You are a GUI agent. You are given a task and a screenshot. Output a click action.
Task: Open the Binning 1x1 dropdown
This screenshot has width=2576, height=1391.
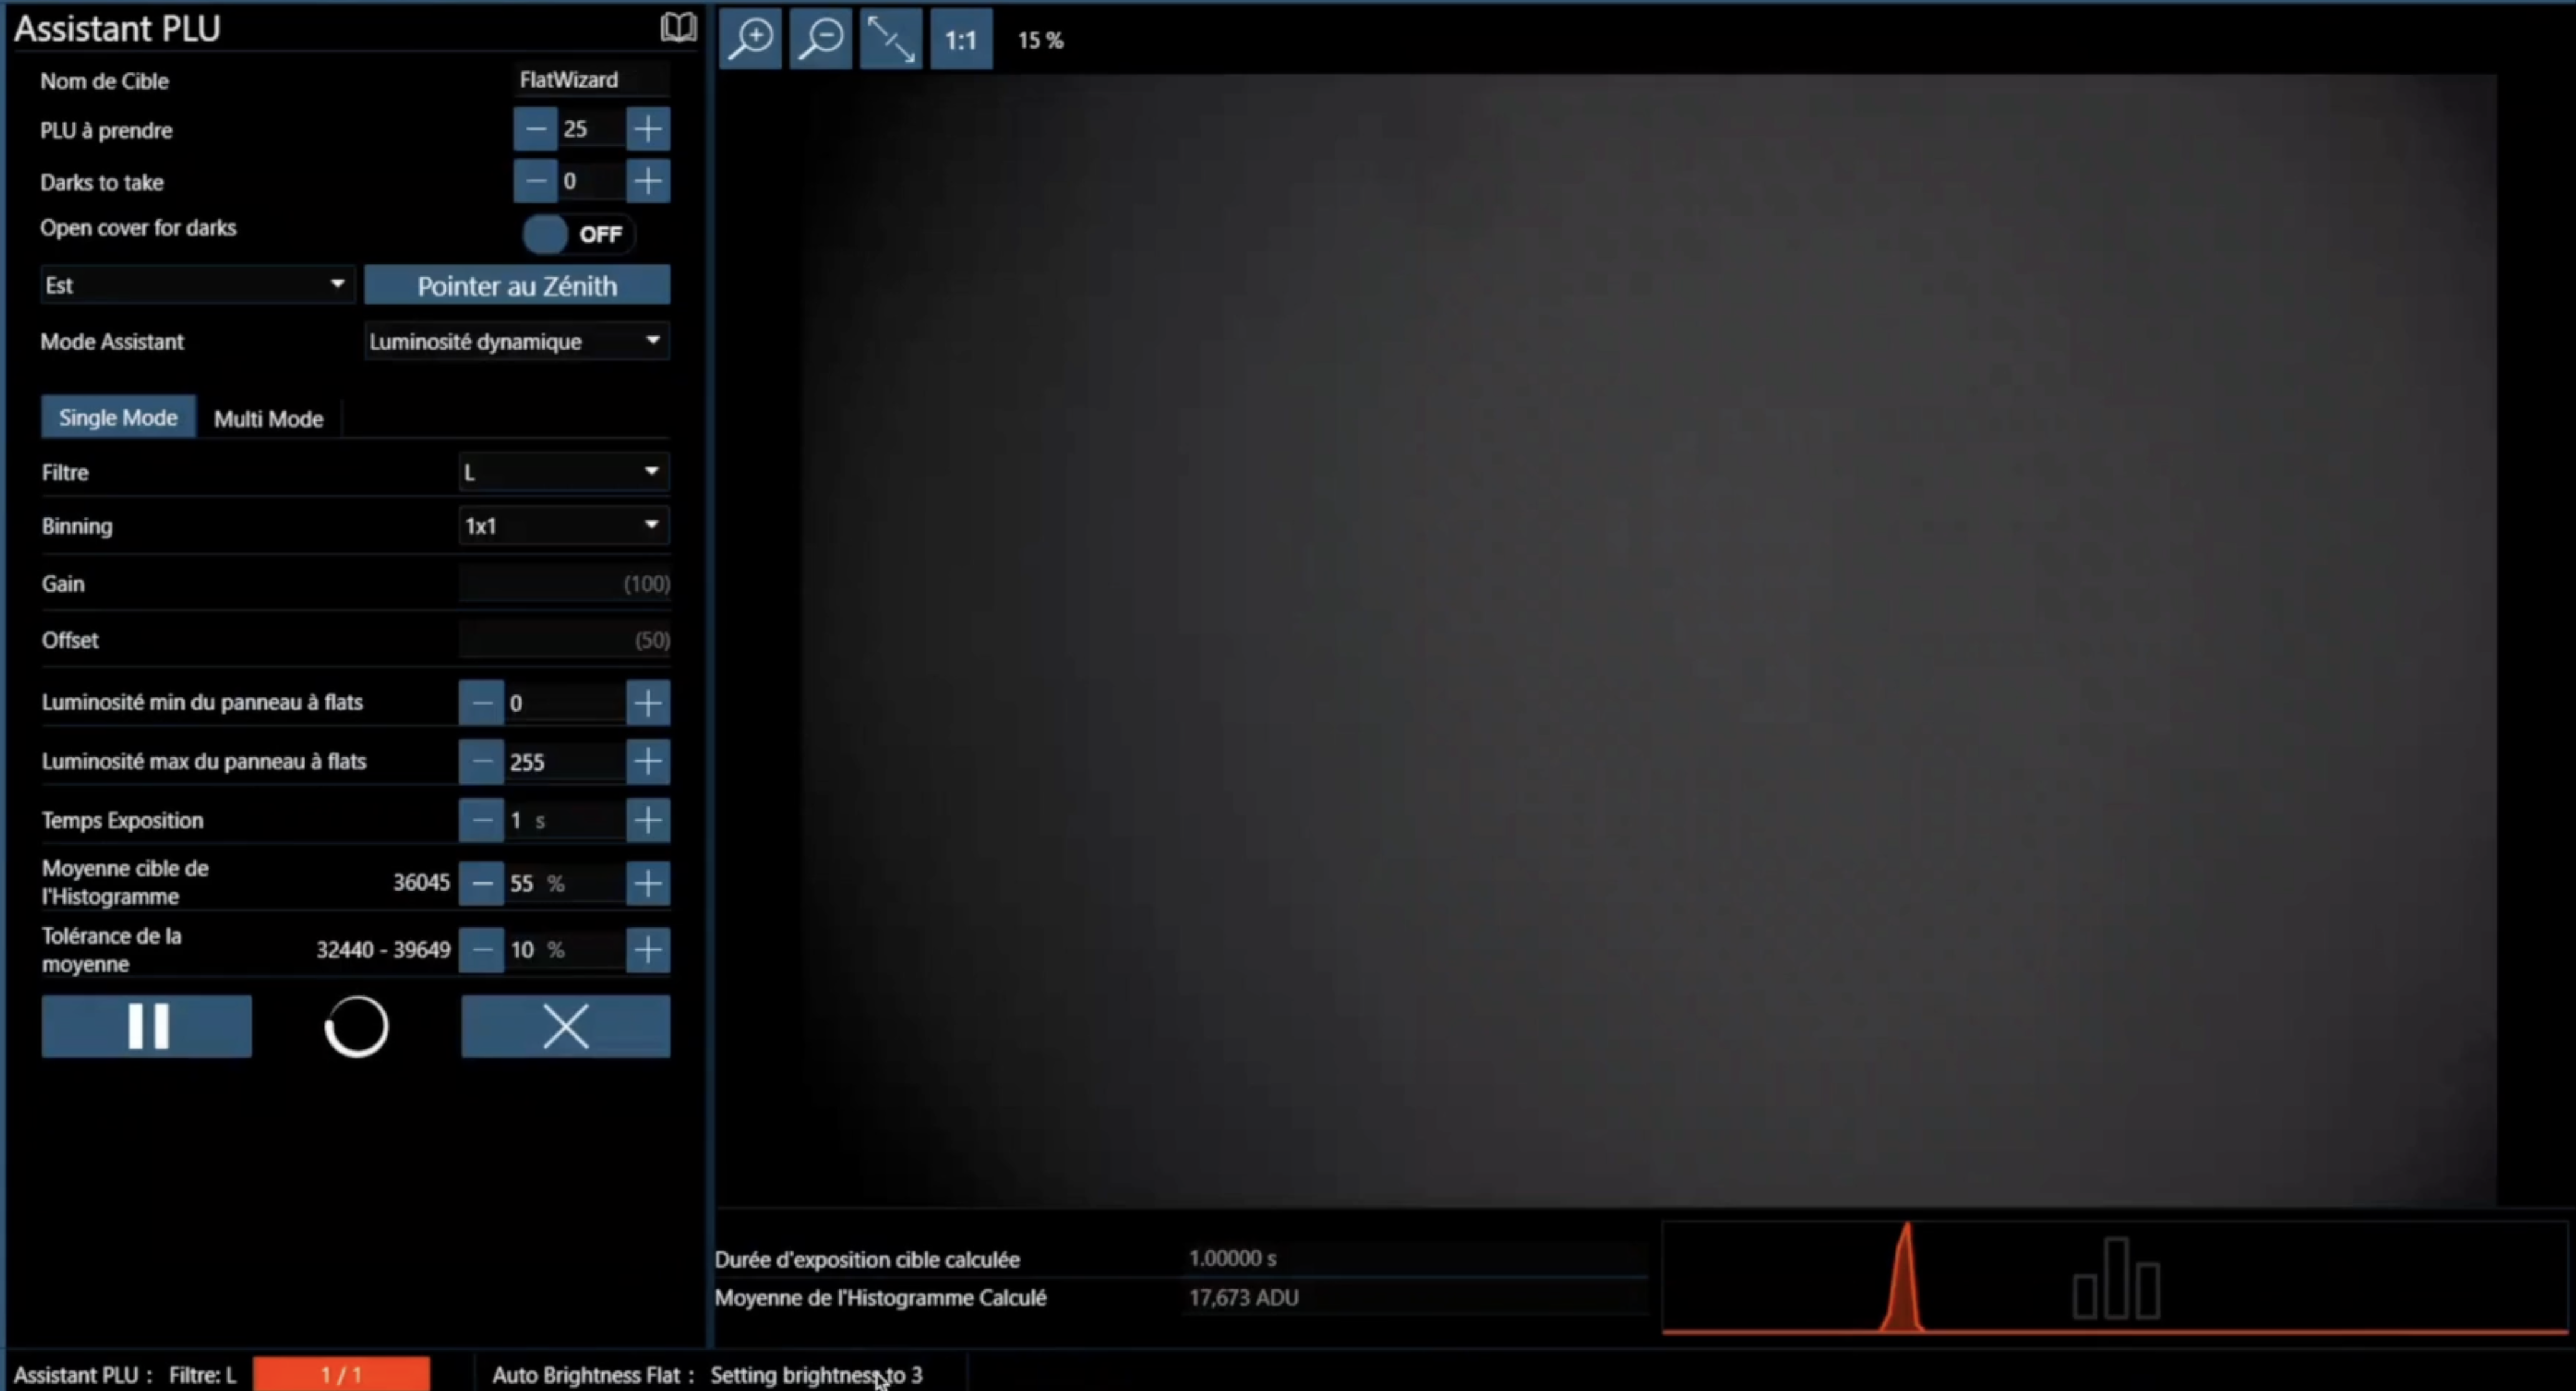[563, 526]
